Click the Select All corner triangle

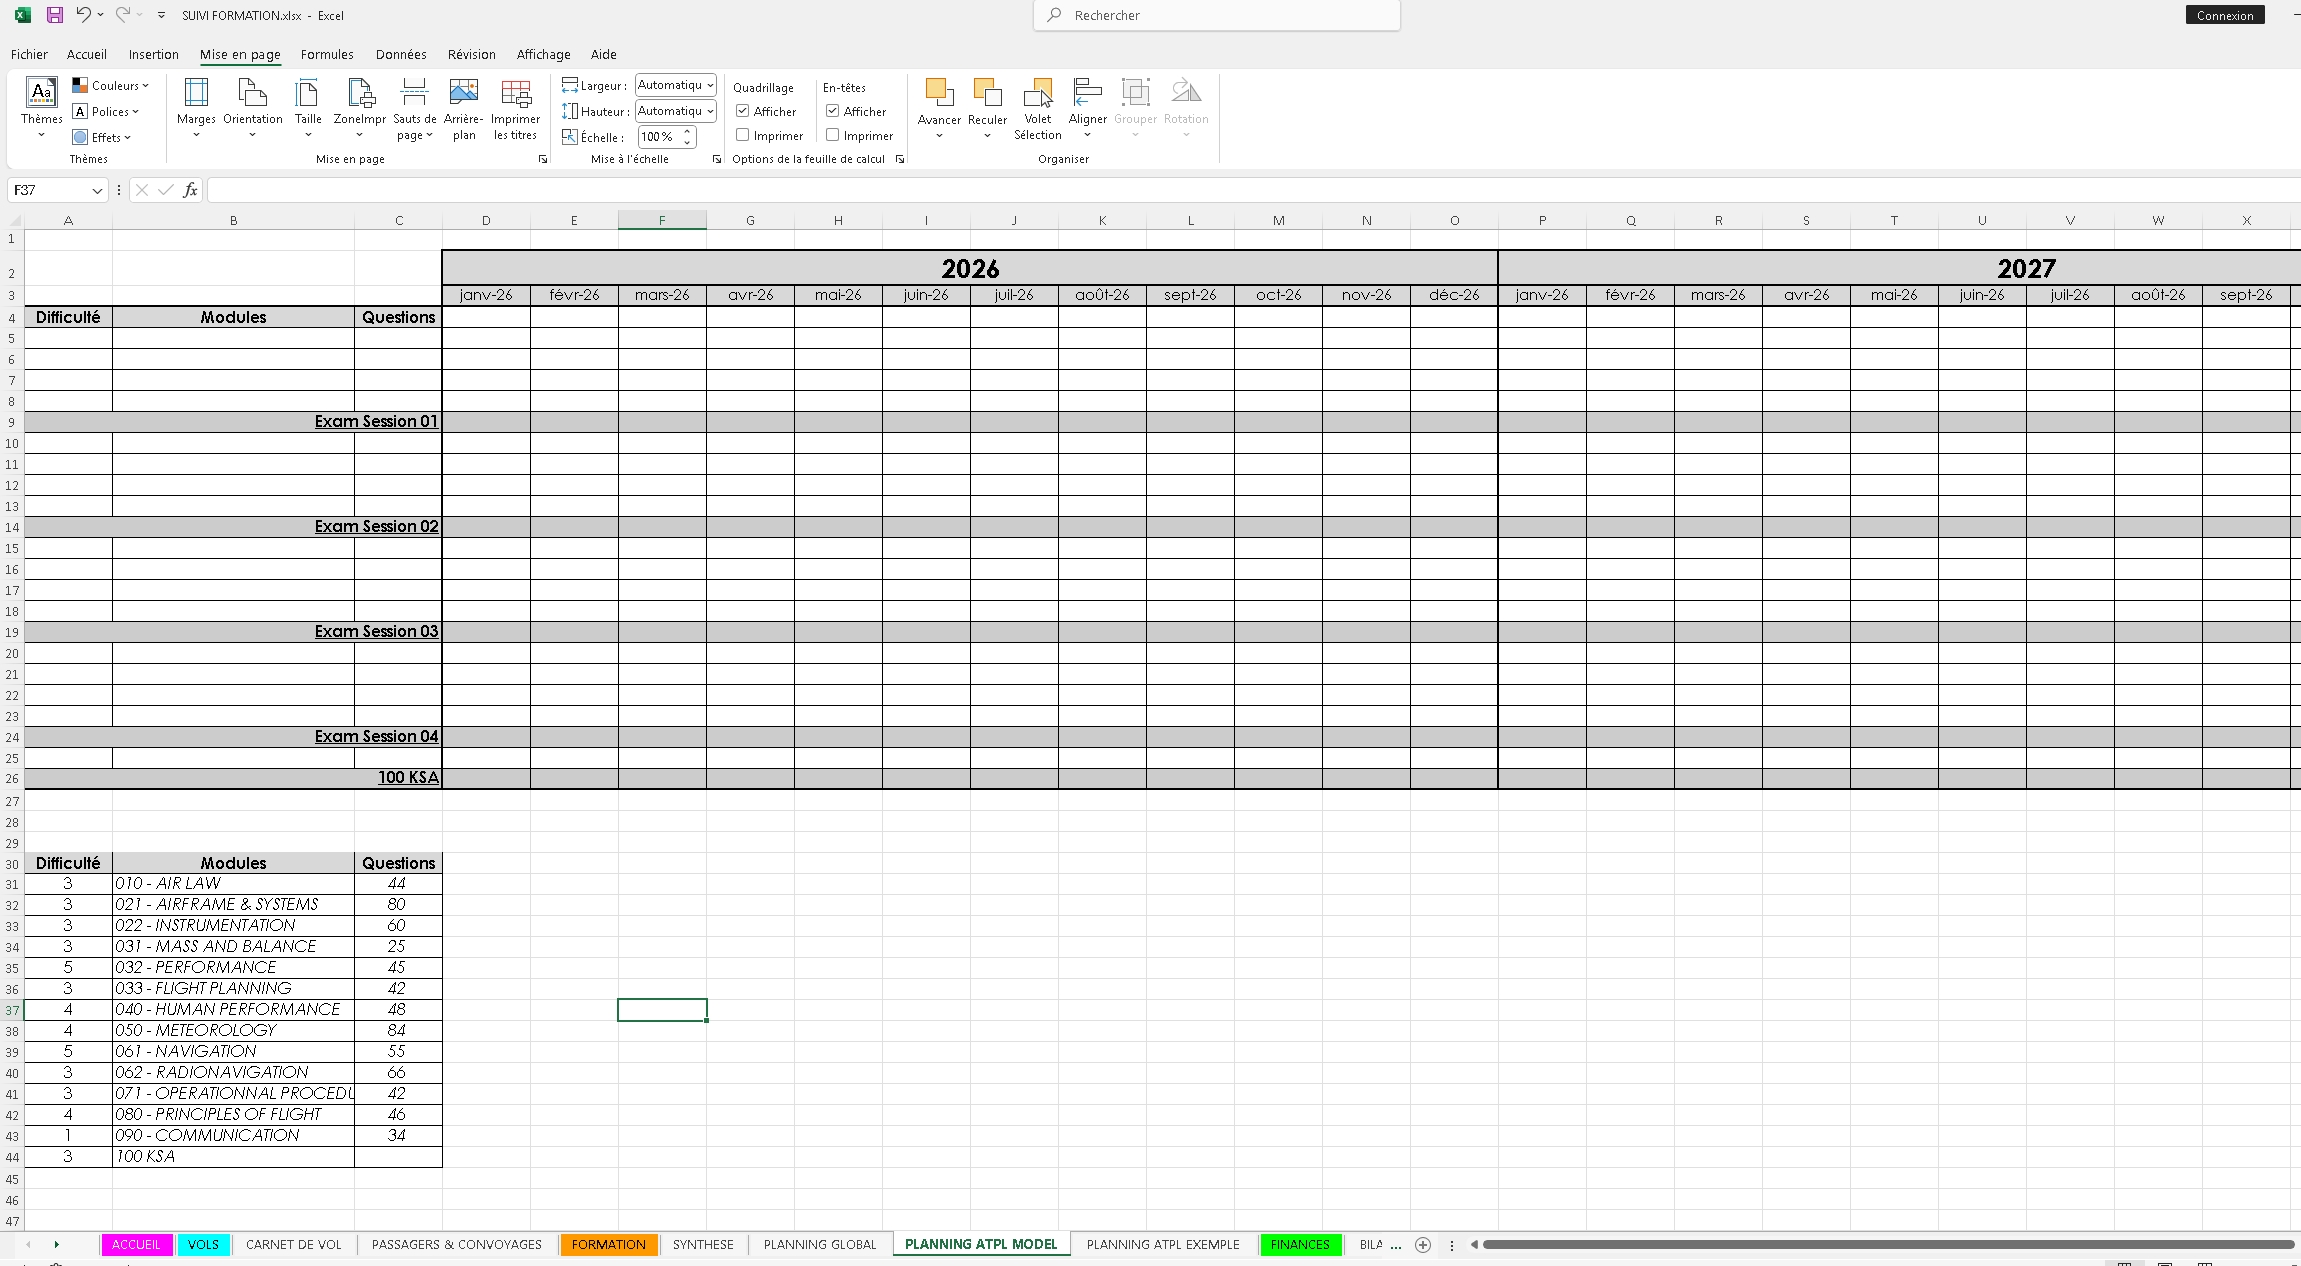(x=12, y=220)
